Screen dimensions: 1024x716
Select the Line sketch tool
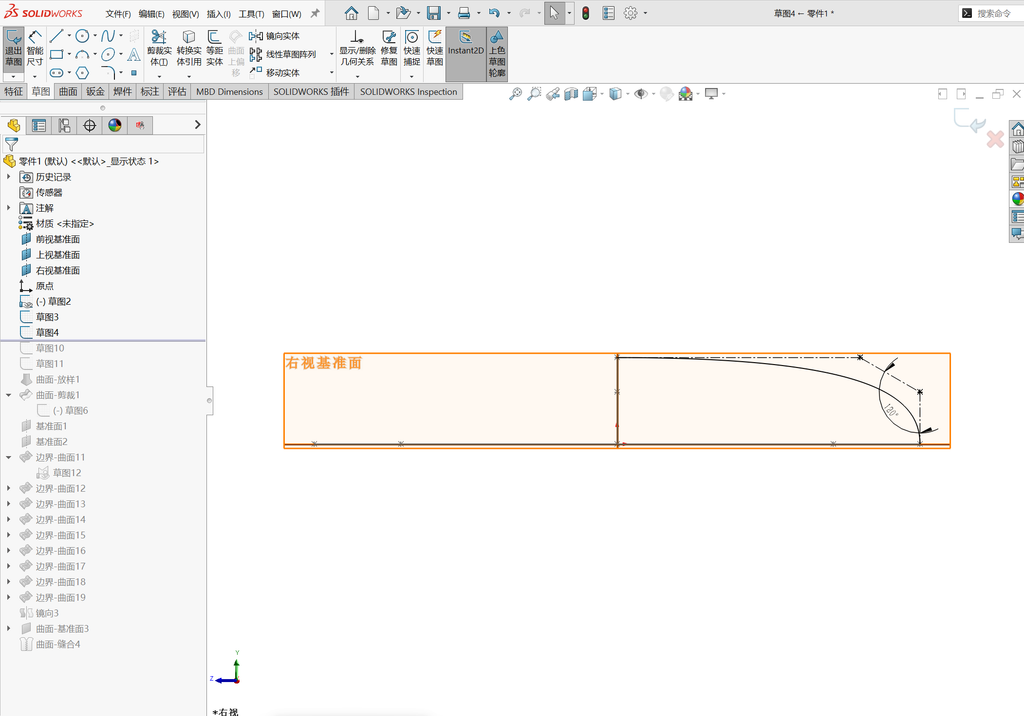pyautogui.click(x=57, y=36)
